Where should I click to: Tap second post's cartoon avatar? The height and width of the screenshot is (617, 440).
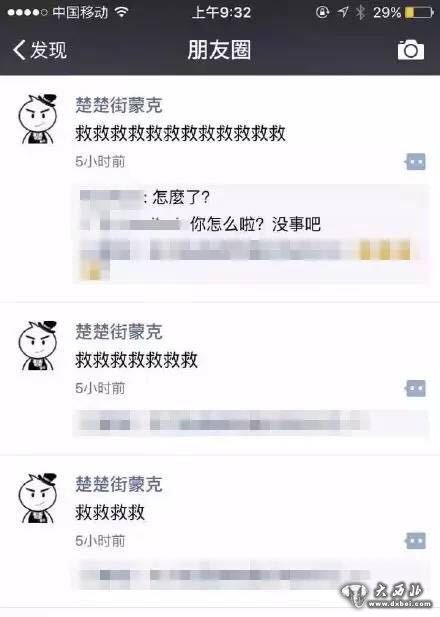click(x=38, y=345)
